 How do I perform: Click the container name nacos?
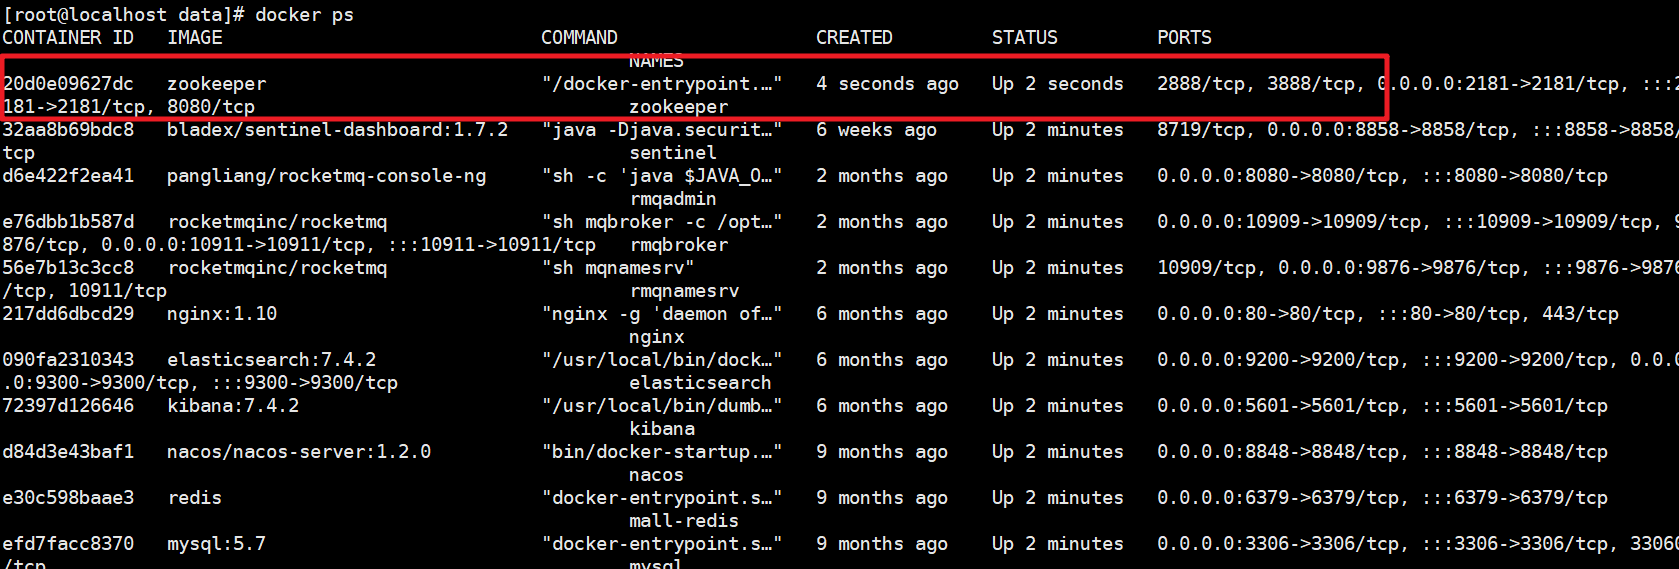click(656, 475)
